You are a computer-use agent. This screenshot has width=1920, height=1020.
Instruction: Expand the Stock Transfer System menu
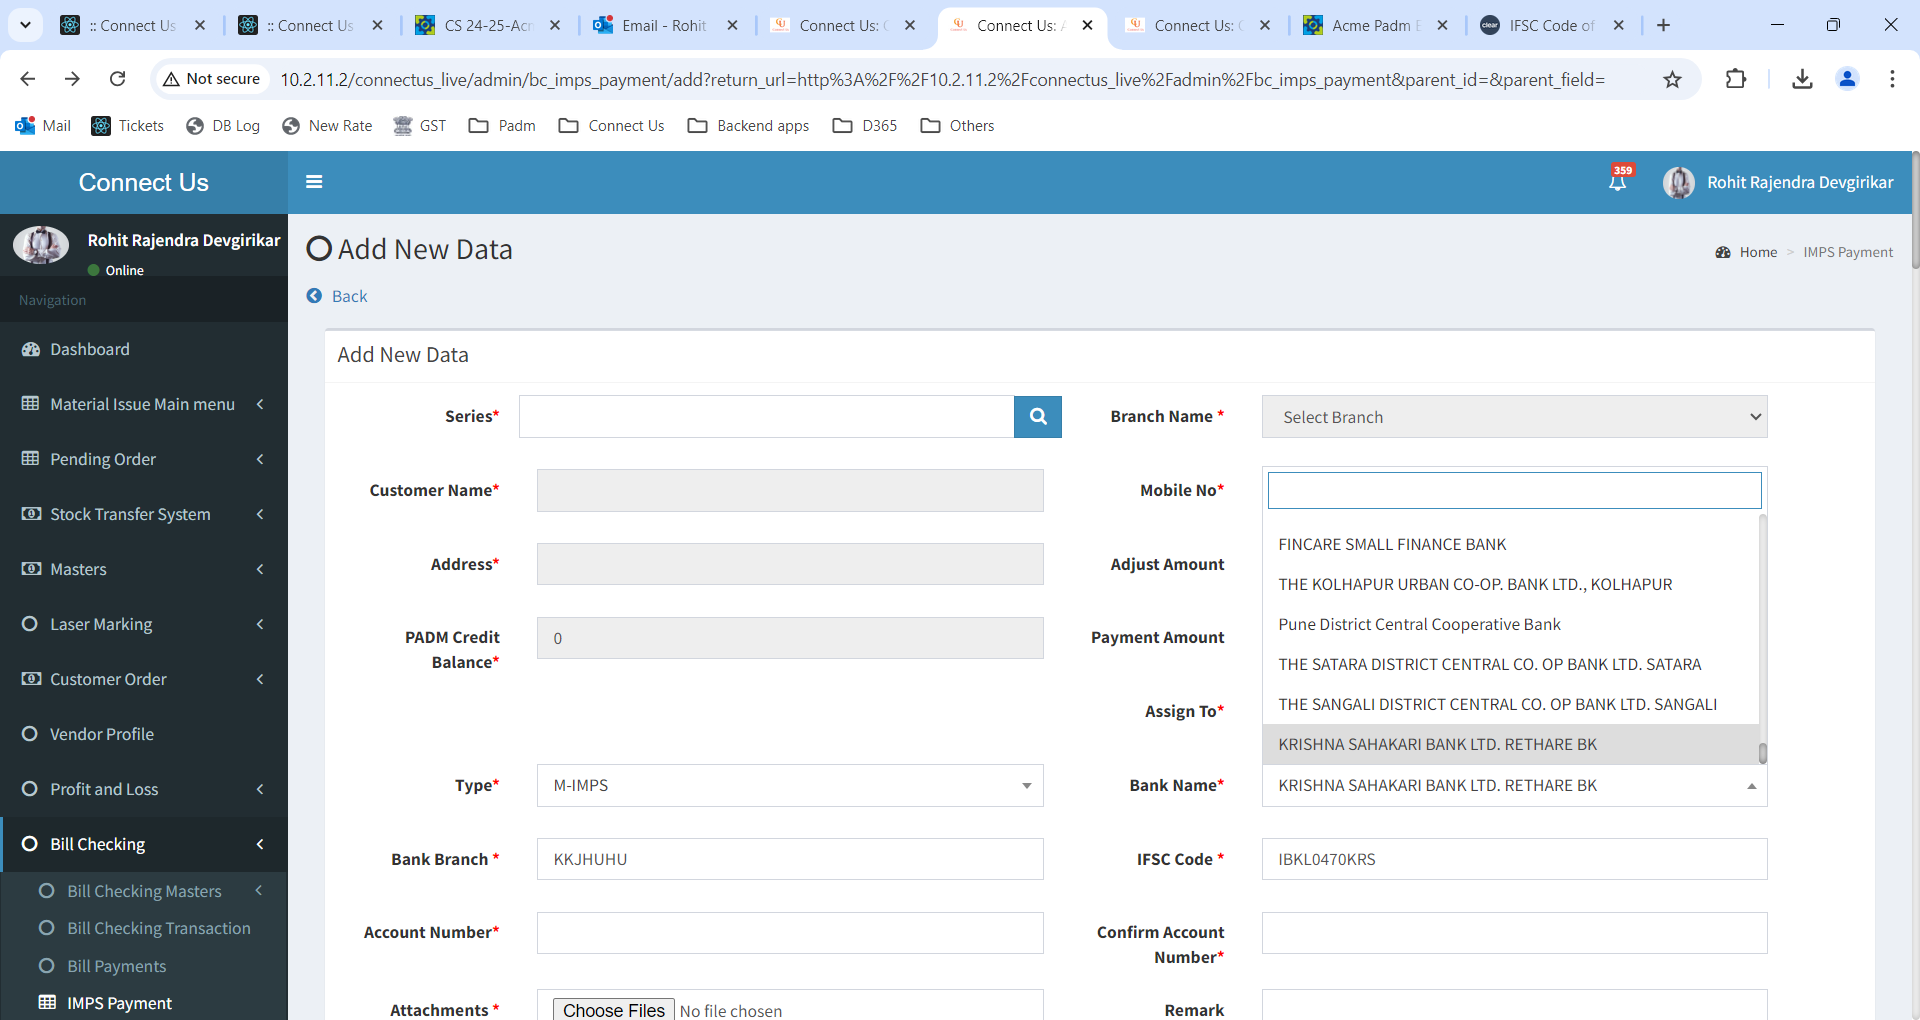[x=260, y=514]
